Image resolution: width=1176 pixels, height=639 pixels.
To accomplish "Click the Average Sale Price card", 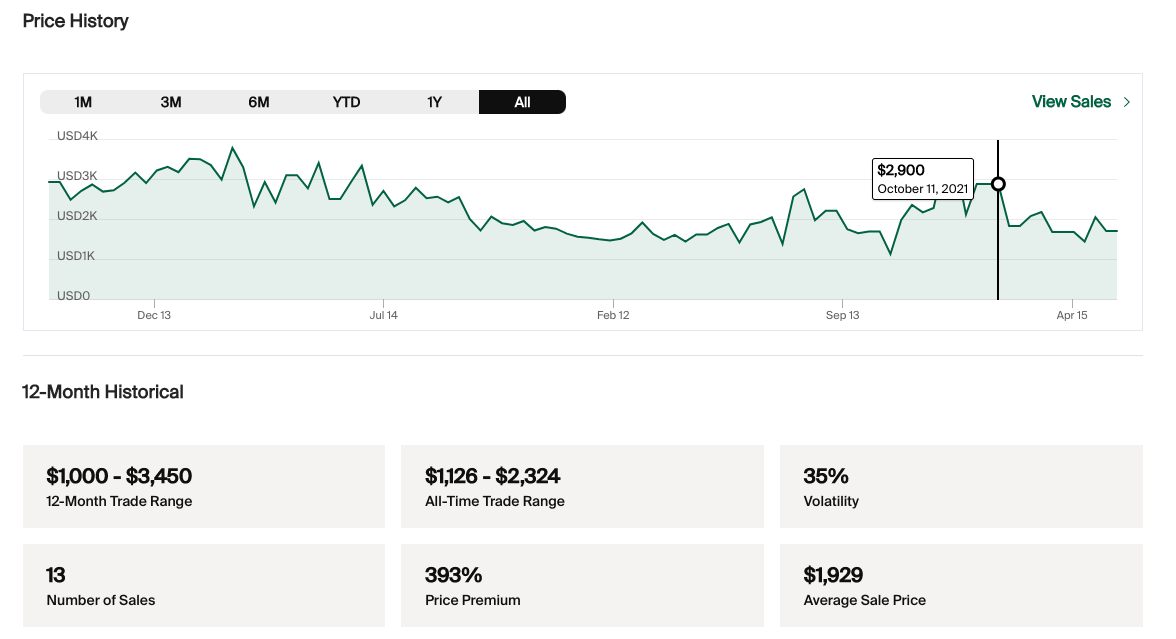I will (x=961, y=585).
